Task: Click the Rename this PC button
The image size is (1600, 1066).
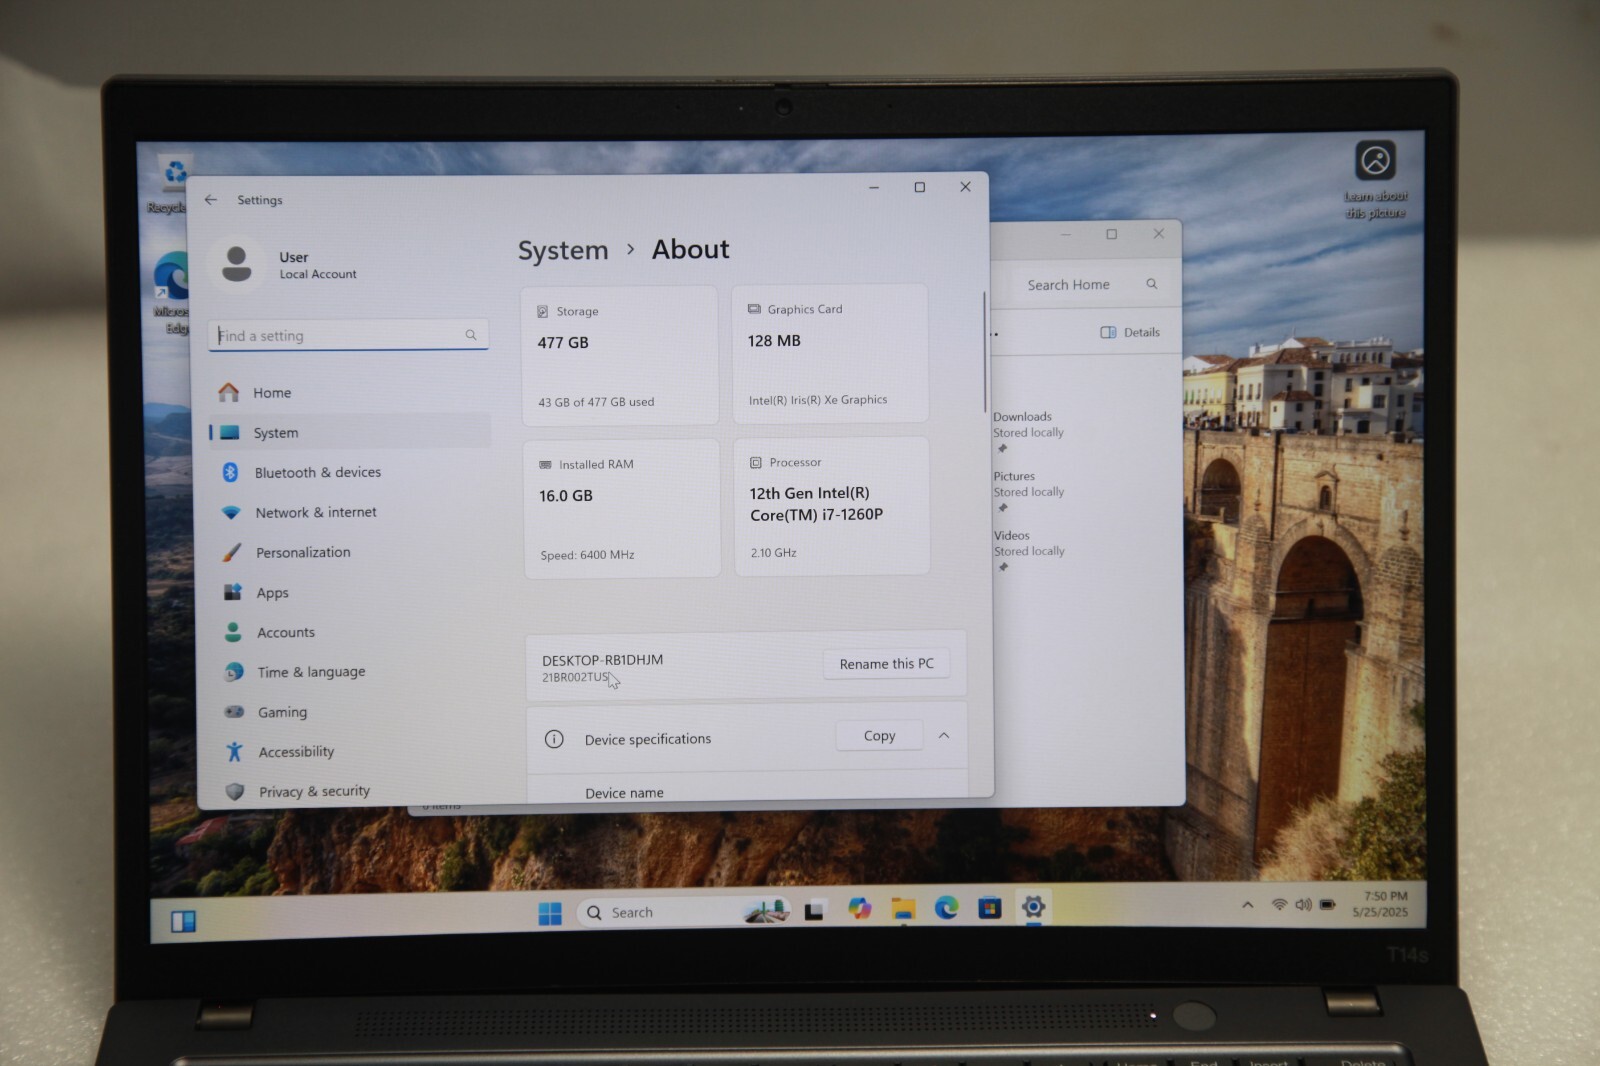Action: [x=887, y=664]
